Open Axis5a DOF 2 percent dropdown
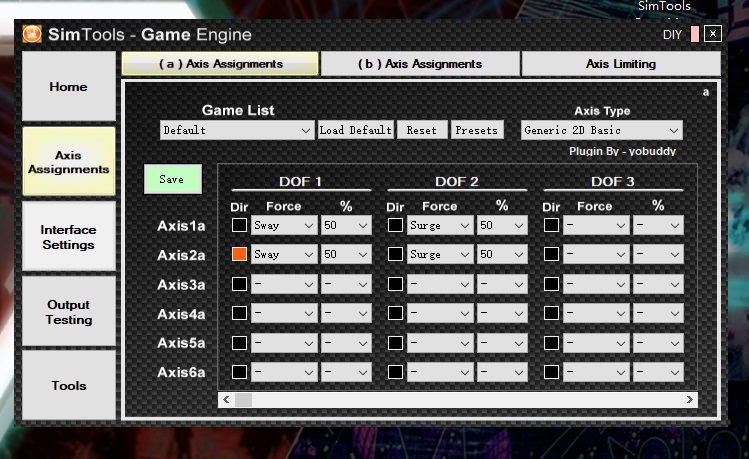 [x=502, y=342]
